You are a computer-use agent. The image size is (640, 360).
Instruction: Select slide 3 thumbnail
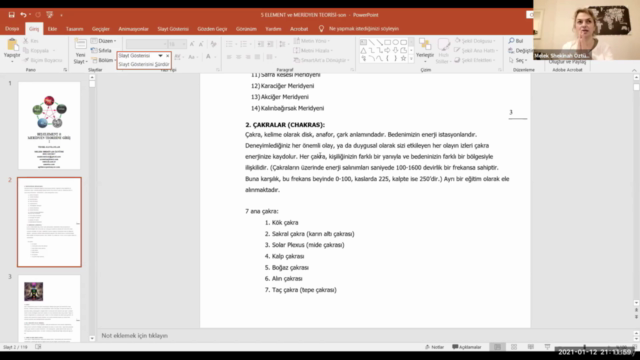point(49,308)
